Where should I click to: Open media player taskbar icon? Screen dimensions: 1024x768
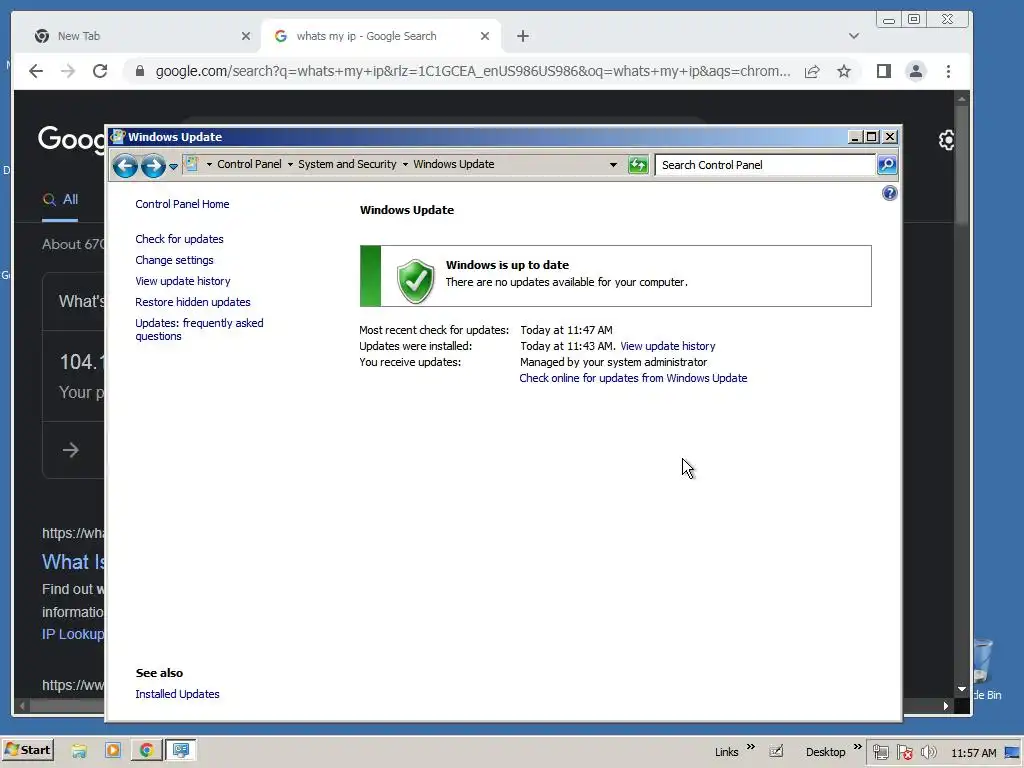pyautogui.click(x=113, y=750)
